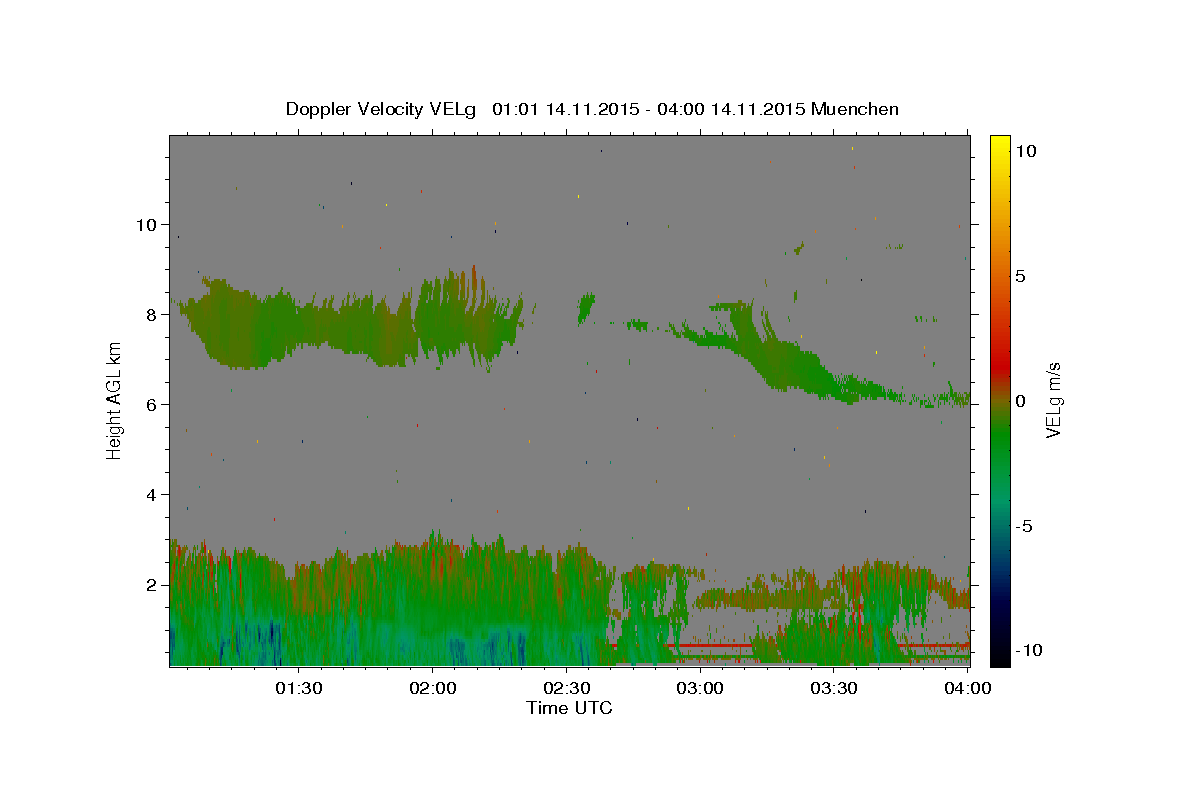
Task: Click the height tick label 4
Action: (152, 495)
